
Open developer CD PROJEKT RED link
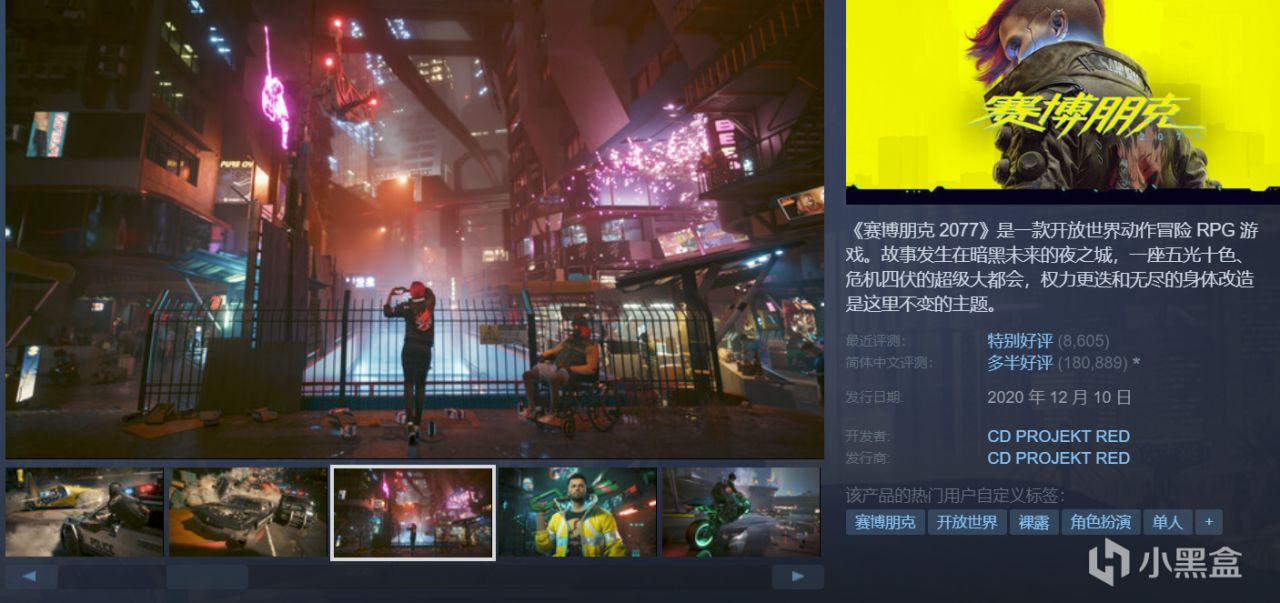click(x=1058, y=436)
